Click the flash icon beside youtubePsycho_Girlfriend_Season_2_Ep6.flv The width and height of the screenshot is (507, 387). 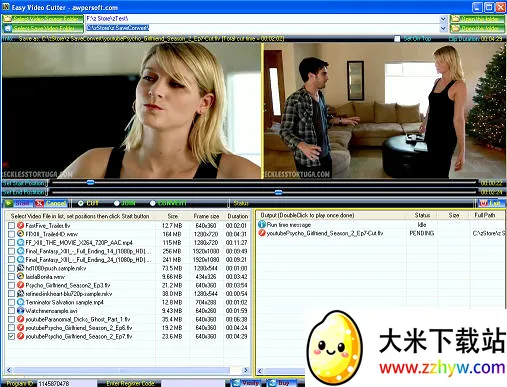(x=21, y=327)
